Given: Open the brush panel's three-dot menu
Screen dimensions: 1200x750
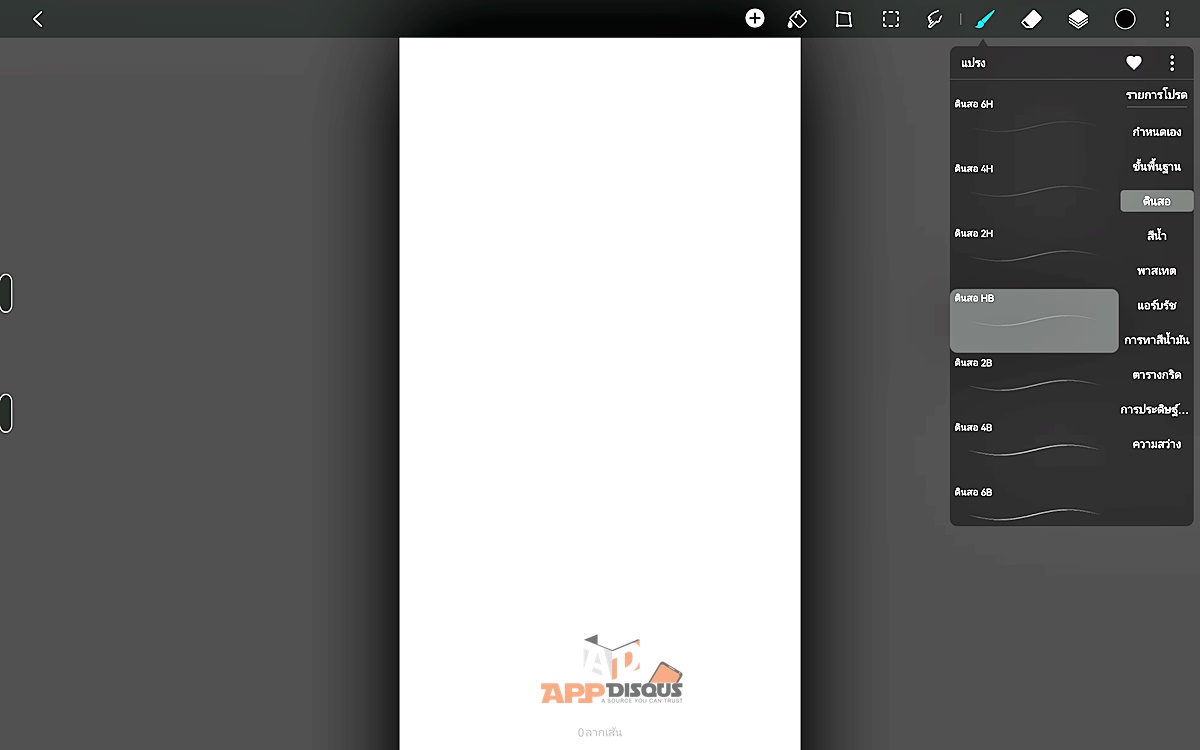Looking at the screenshot, I should [x=1172, y=63].
